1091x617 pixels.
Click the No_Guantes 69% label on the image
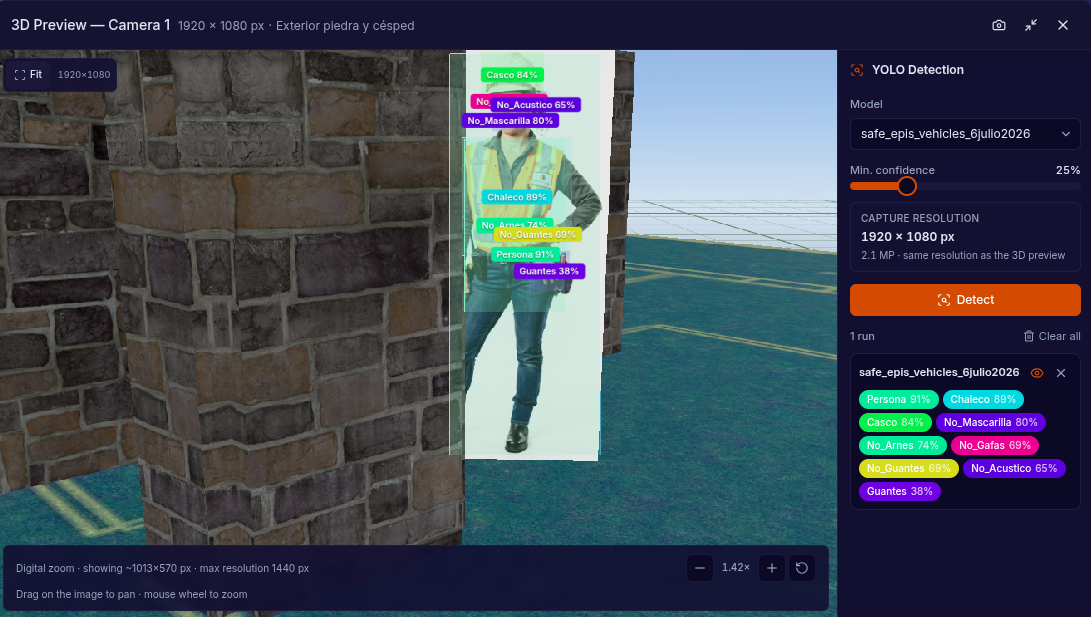pos(537,235)
